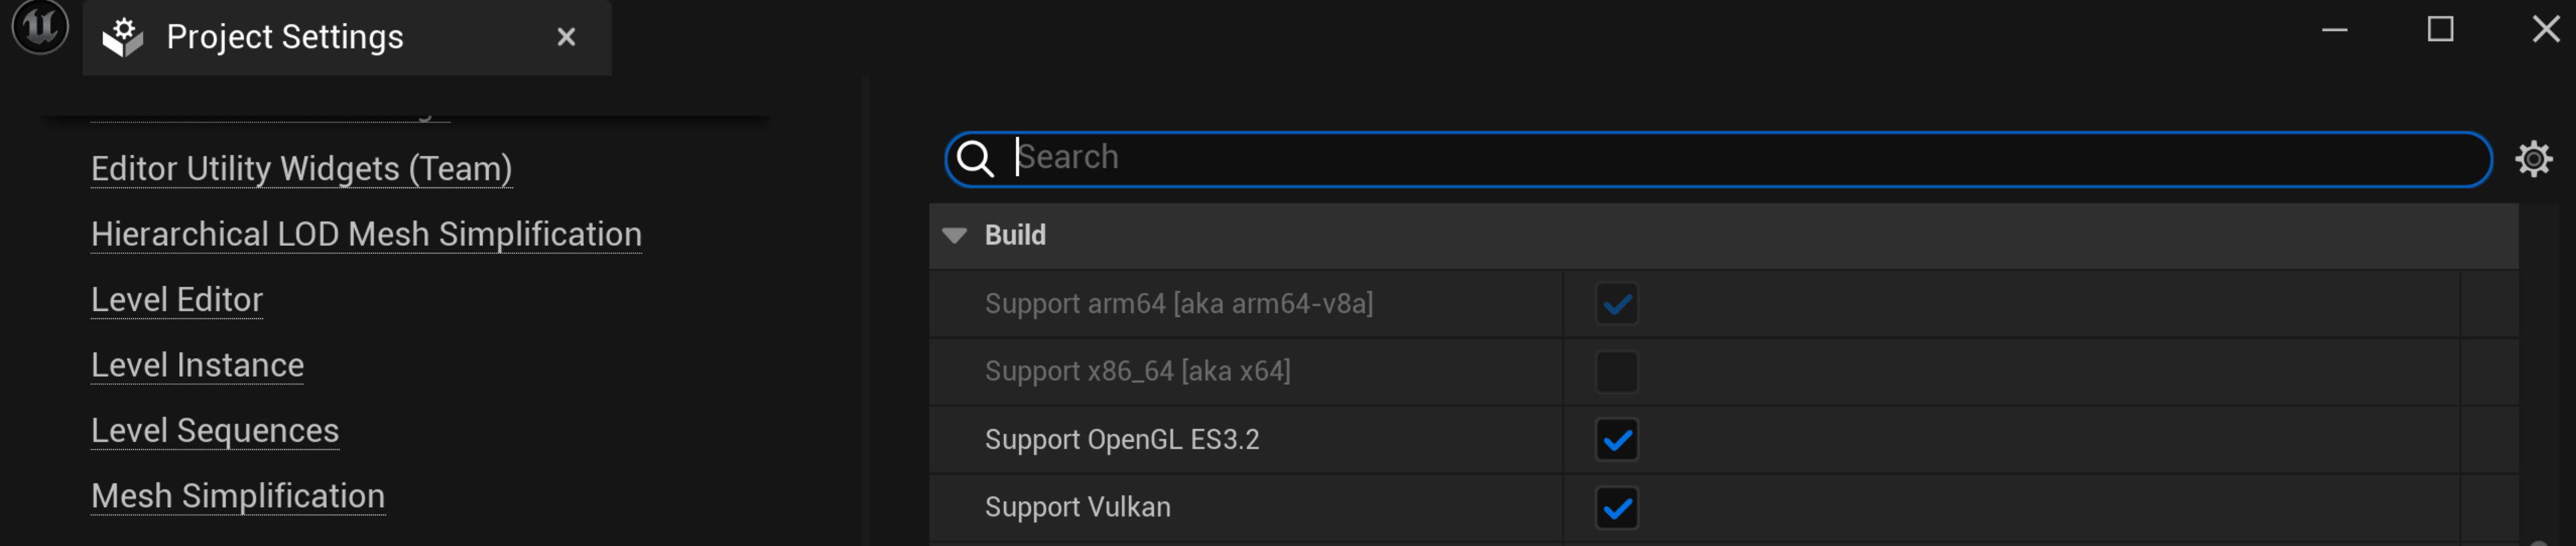Uncheck Support Vulkan
The width and height of the screenshot is (2576, 546).
[x=1616, y=506]
